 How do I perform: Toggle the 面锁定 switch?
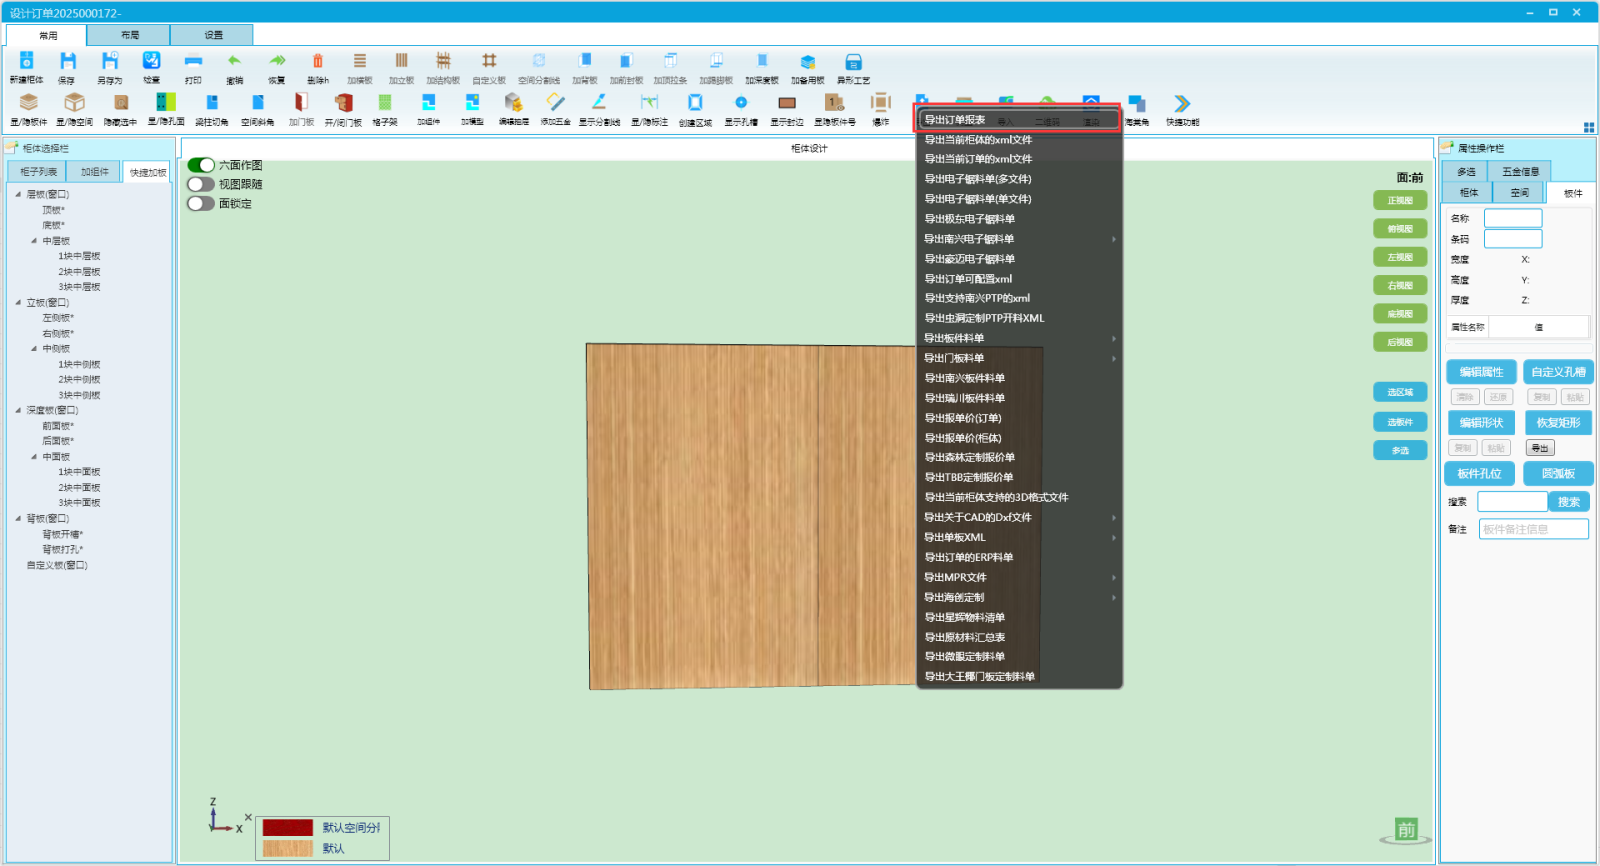click(x=201, y=203)
